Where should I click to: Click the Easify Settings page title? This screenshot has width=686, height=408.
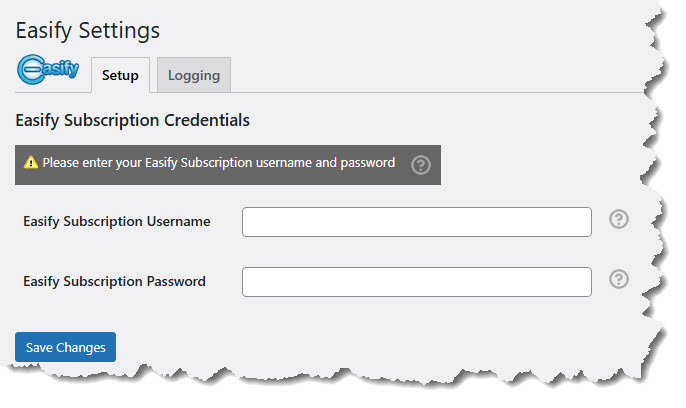88,31
